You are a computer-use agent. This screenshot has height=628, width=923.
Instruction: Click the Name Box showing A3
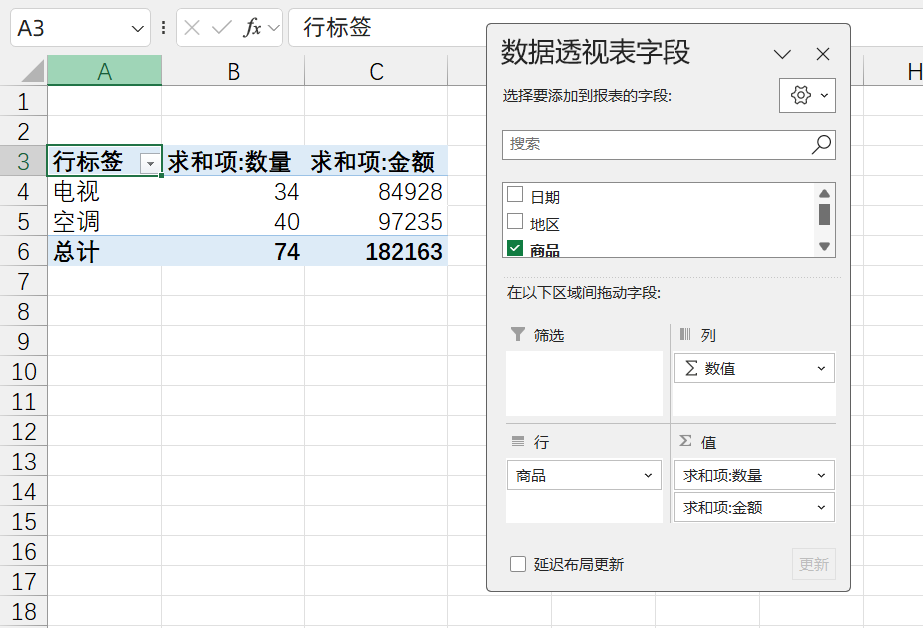tap(71, 28)
